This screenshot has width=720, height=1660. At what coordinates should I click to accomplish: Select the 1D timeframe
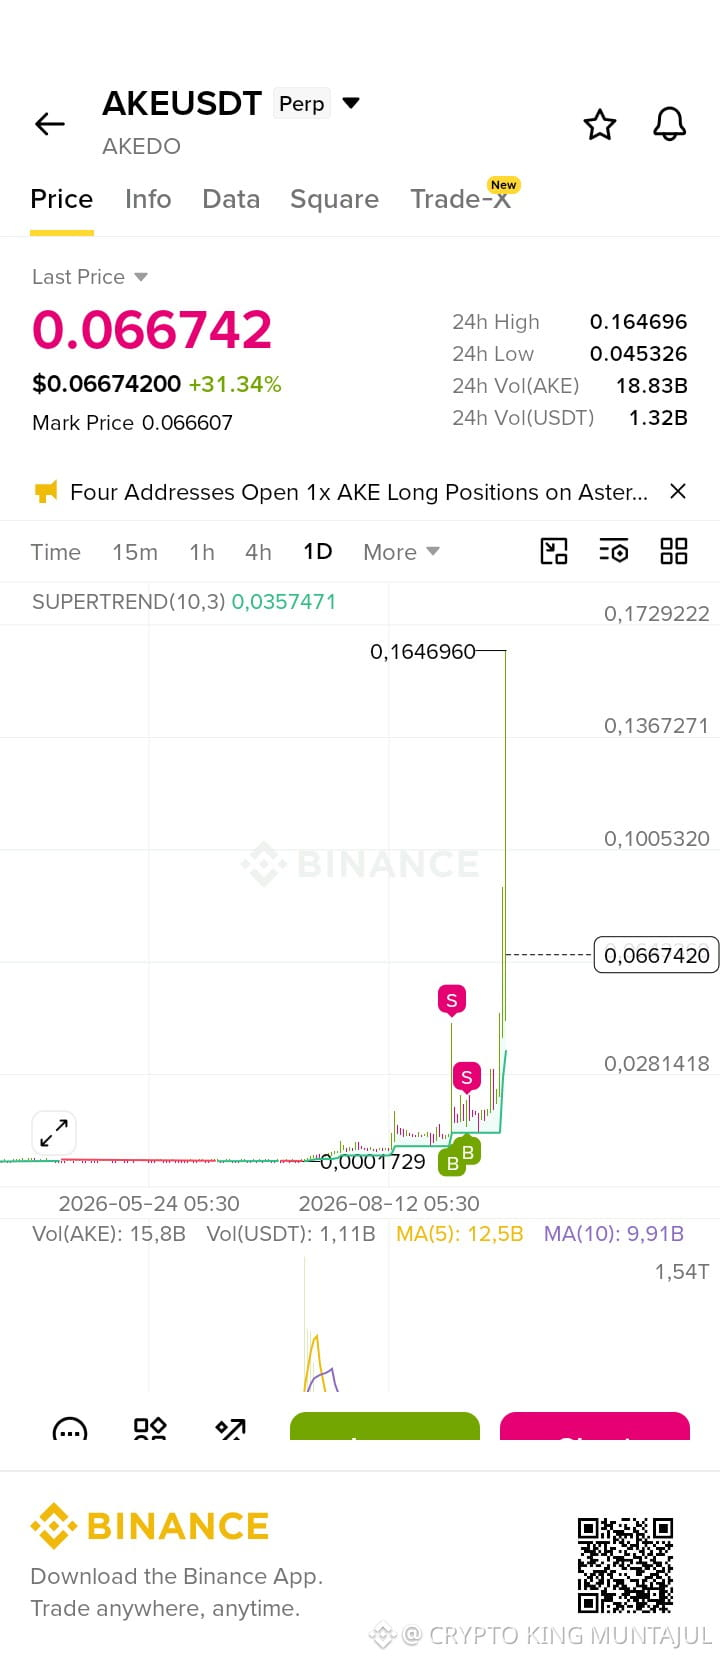(x=318, y=552)
